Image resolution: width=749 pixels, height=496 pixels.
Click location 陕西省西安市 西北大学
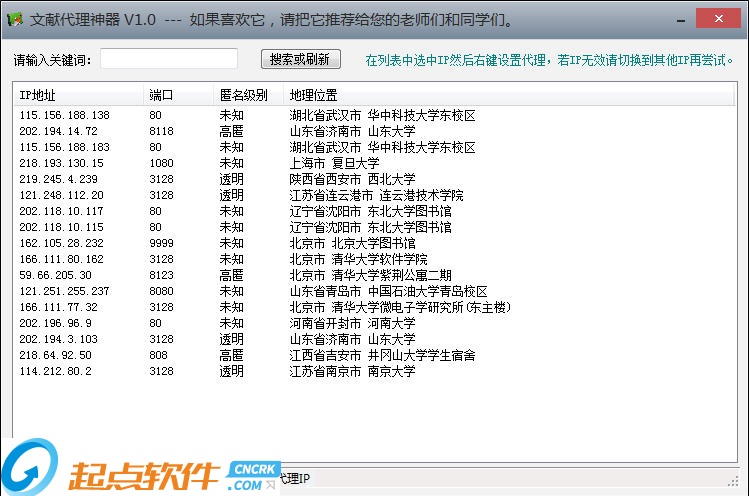pos(353,179)
